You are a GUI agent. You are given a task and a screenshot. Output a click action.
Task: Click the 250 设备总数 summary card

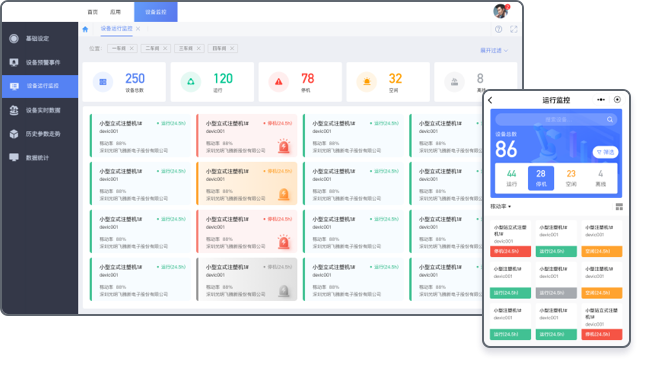(124, 82)
